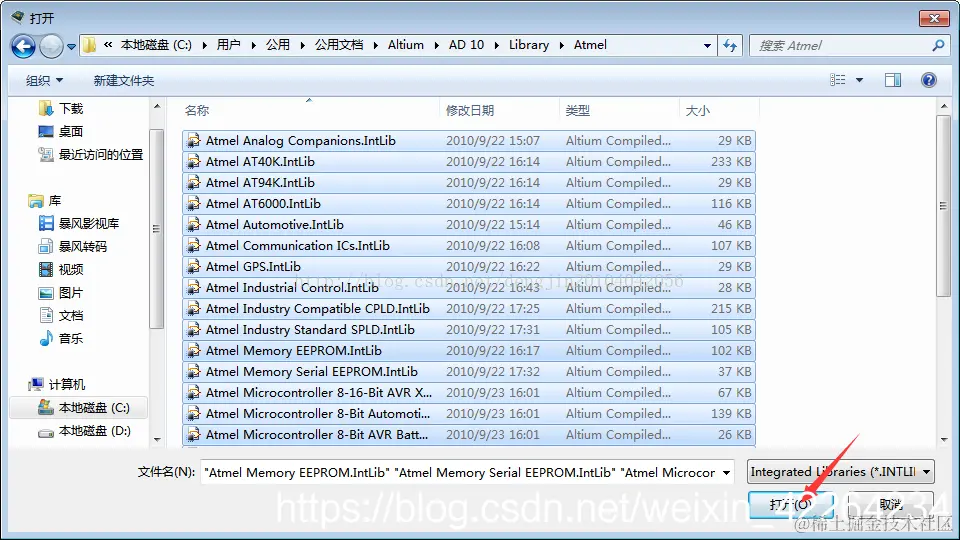Select Atmel Microcontroller 8-Bit AVR Batt file

(468, 435)
